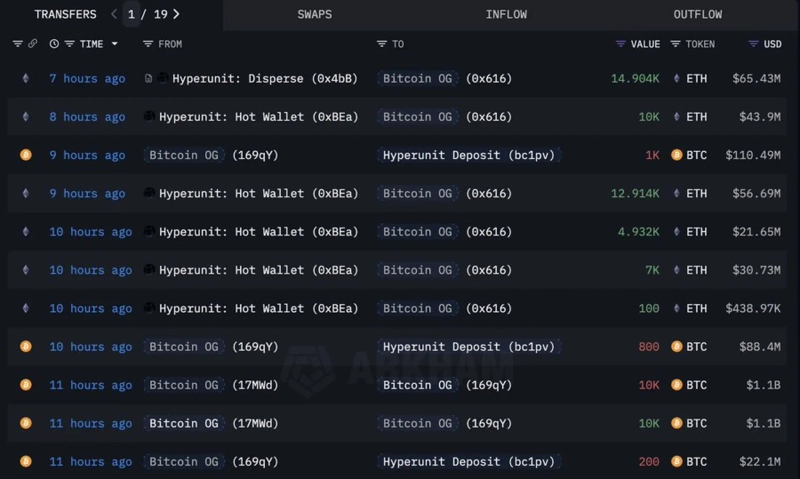This screenshot has height=479, width=800.
Task: Go to next transfers page
Action: click(x=177, y=14)
